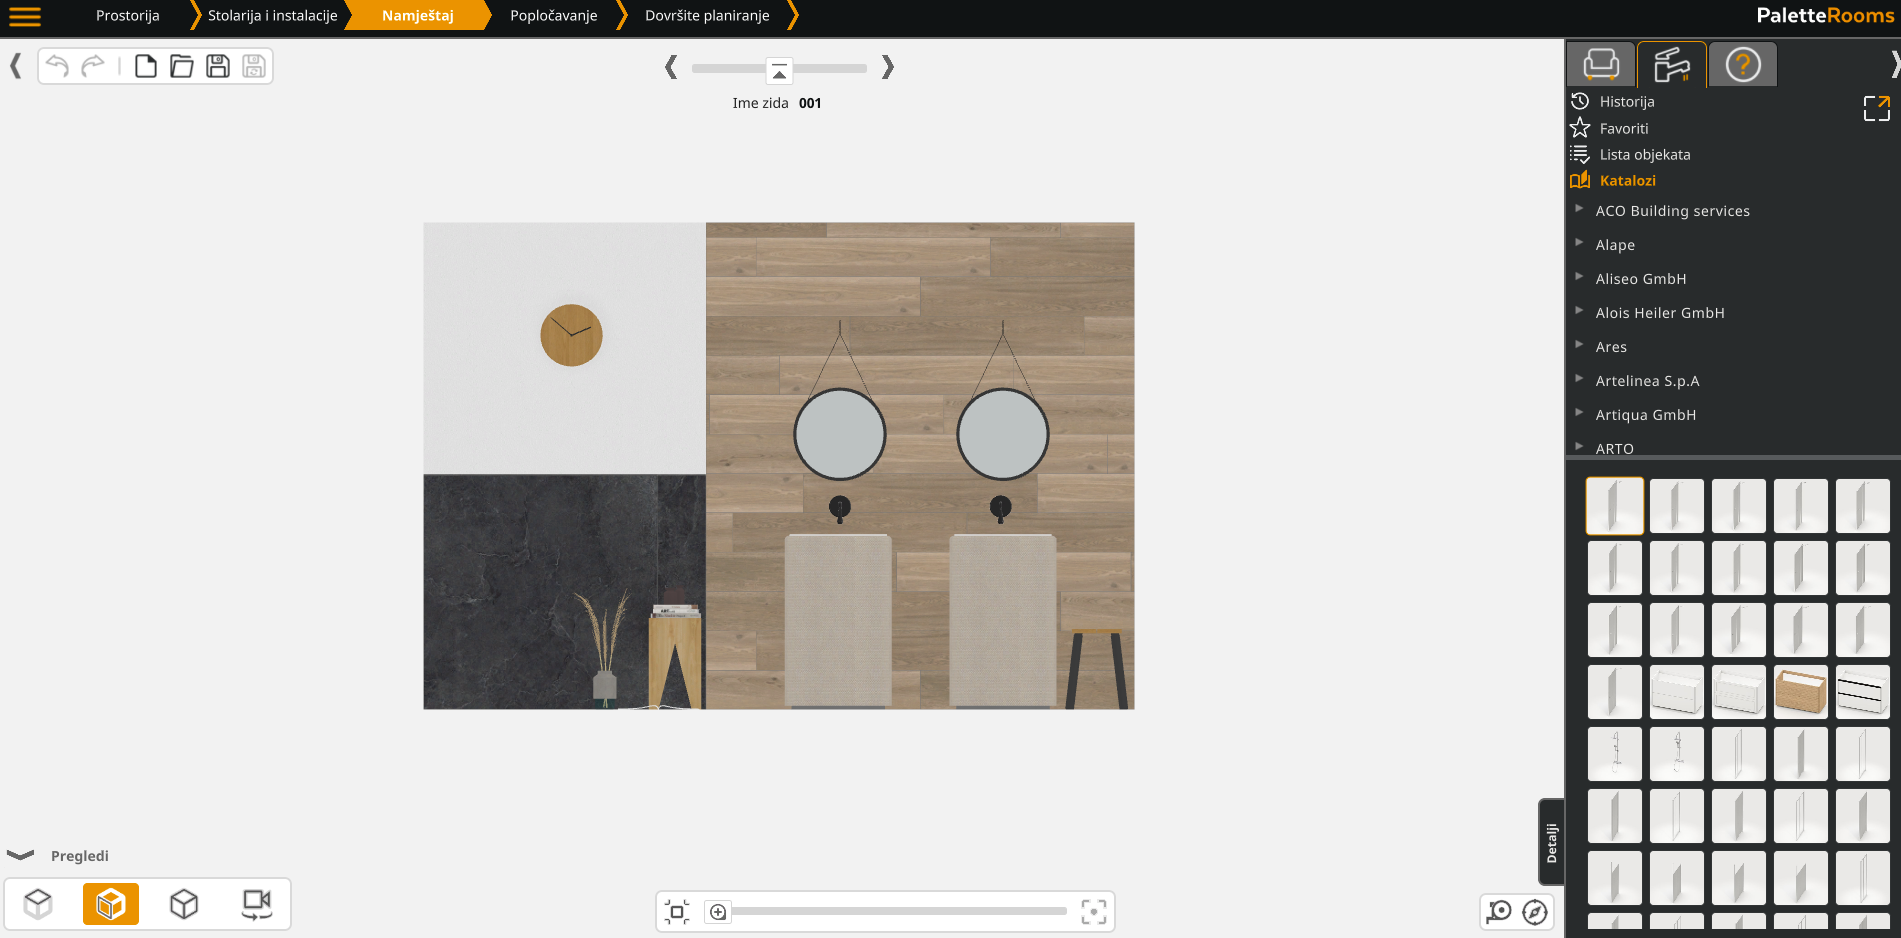Viewport: 1901px width, 938px height.
Task: Switch to the wireframe cube view mode
Action: pyautogui.click(x=184, y=904)
